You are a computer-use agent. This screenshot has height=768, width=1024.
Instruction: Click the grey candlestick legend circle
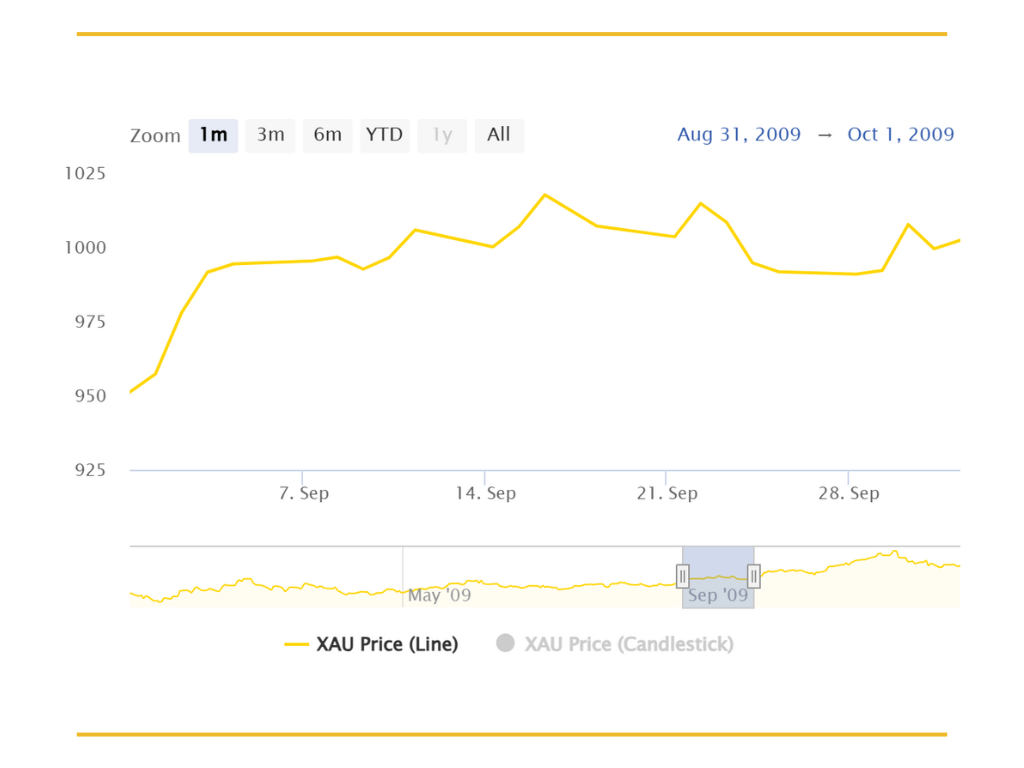[x=505, y=643]
